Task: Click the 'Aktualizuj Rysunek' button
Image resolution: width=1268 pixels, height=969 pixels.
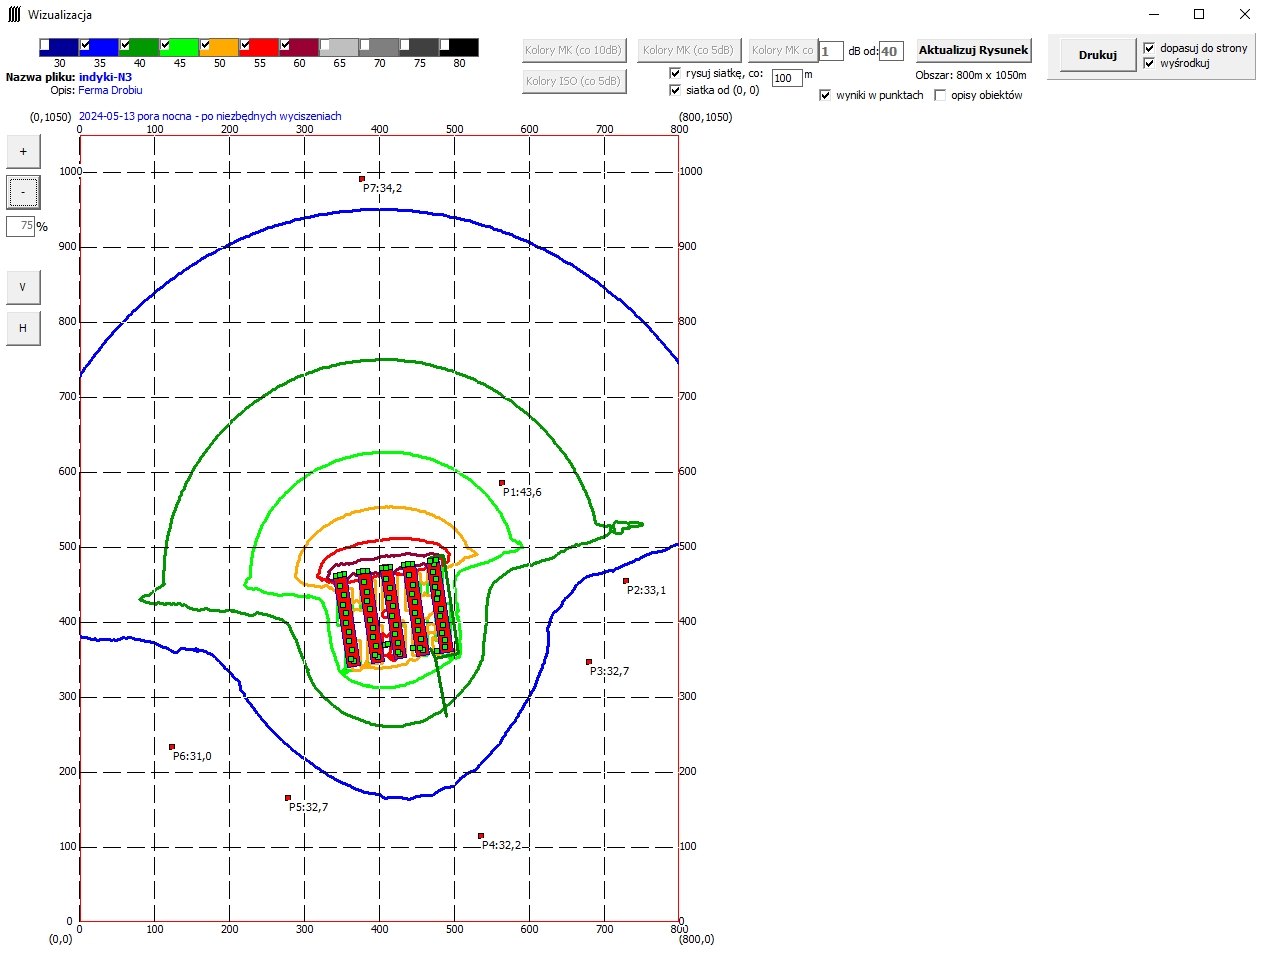Action: pyautogui.click(x=973, y=50)
